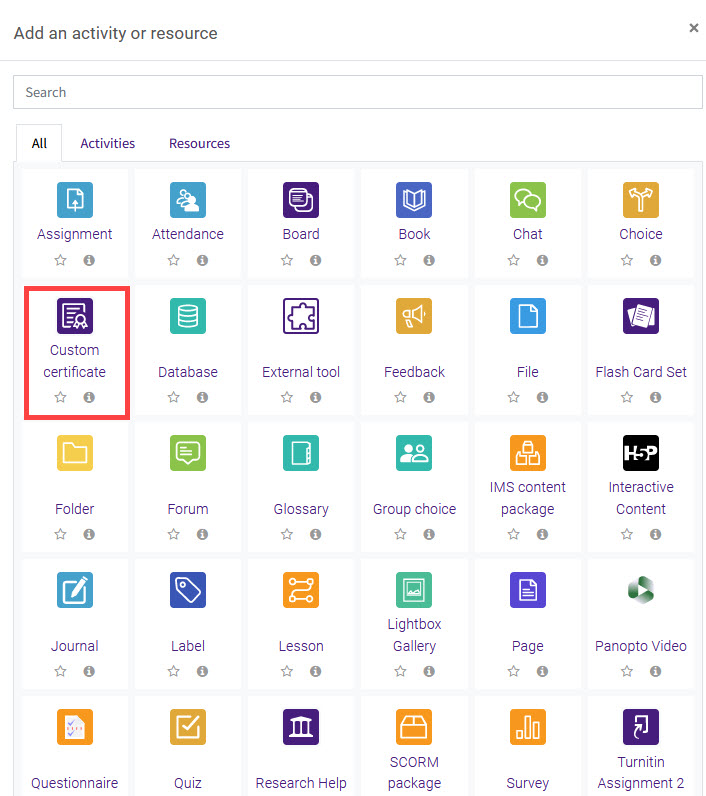Screen dimensions: 706x796
Task: Select the H5P Interactive Content icon
Action: pyautogui.click(x=641, y=453)
